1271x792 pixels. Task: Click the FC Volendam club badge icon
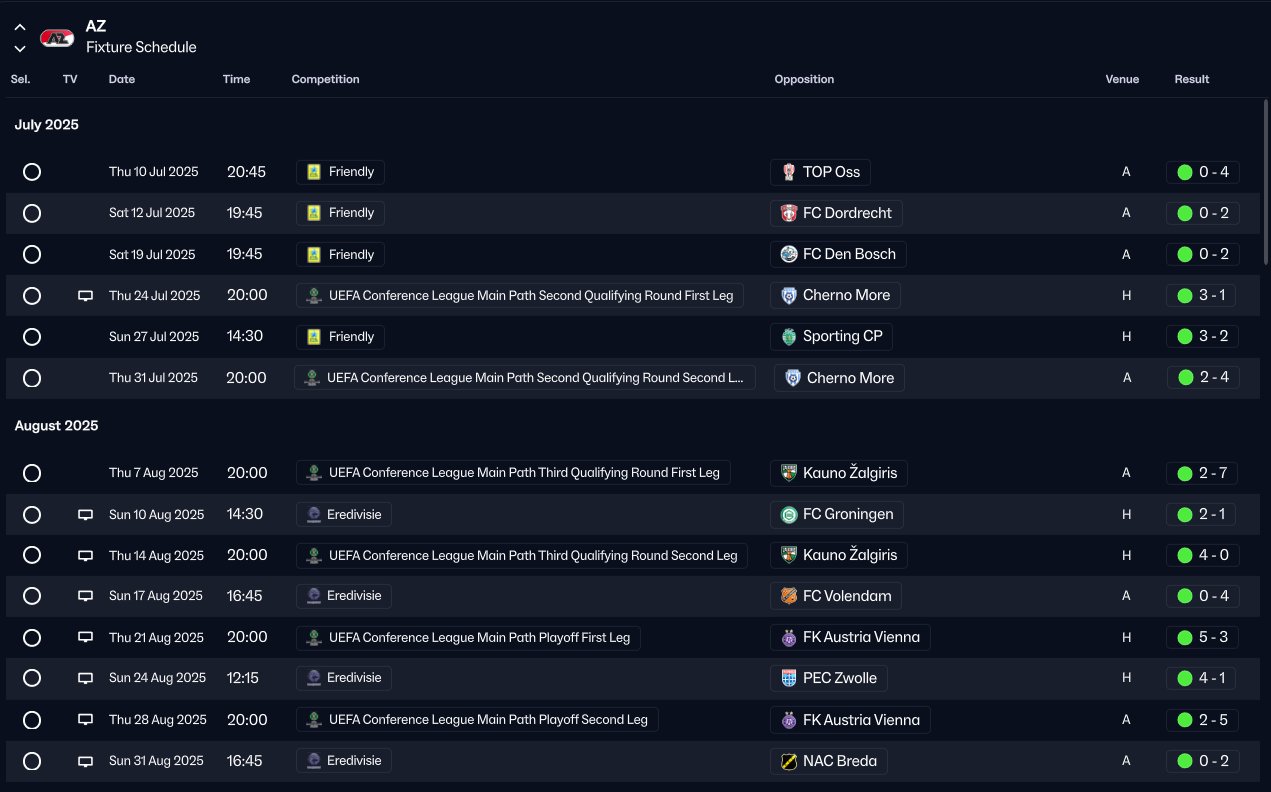click(789, 596)
